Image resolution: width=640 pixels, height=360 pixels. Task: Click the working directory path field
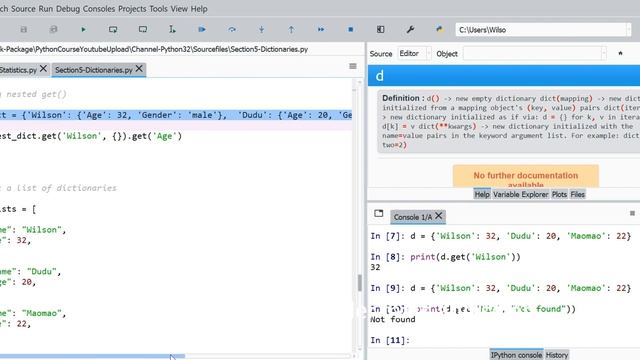click(x=541, y=29)
